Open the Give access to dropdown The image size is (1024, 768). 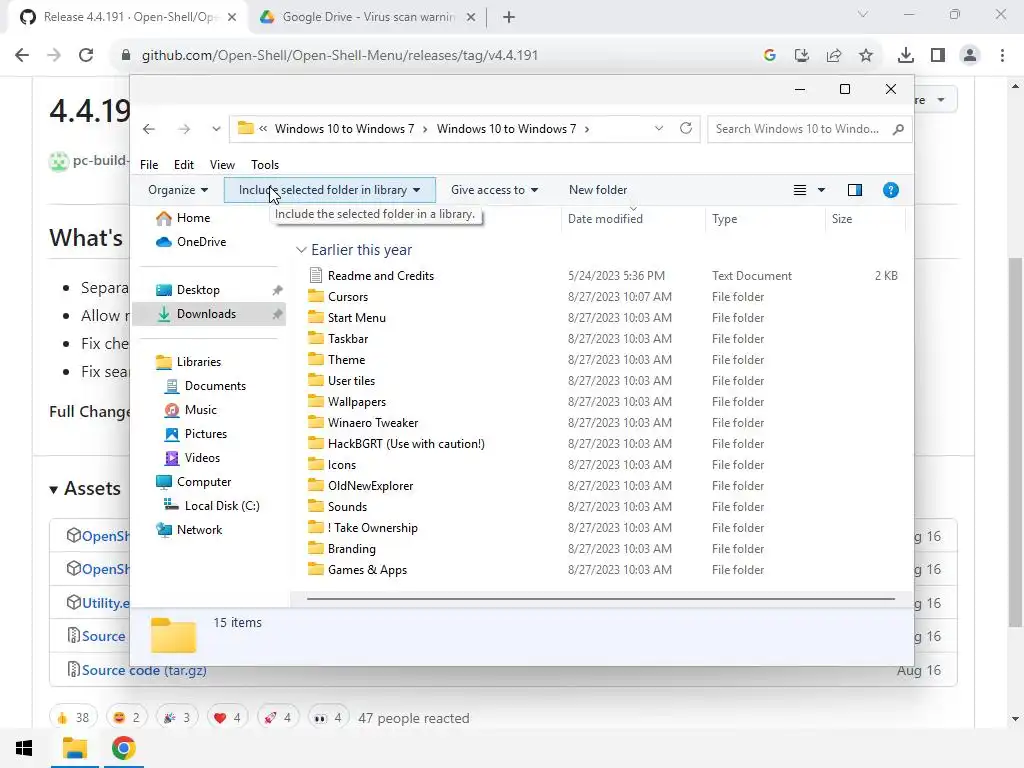494,190
